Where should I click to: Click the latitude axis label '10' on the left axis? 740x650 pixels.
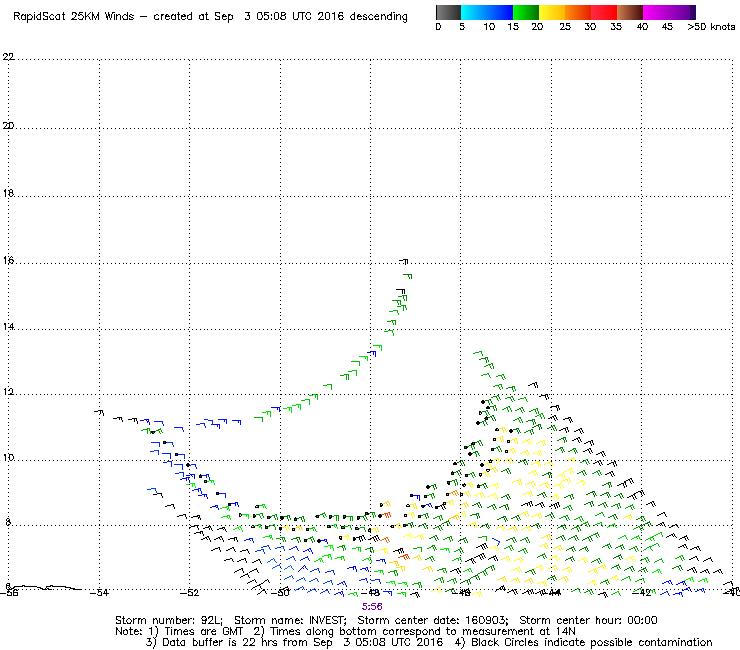click(8, 458)
